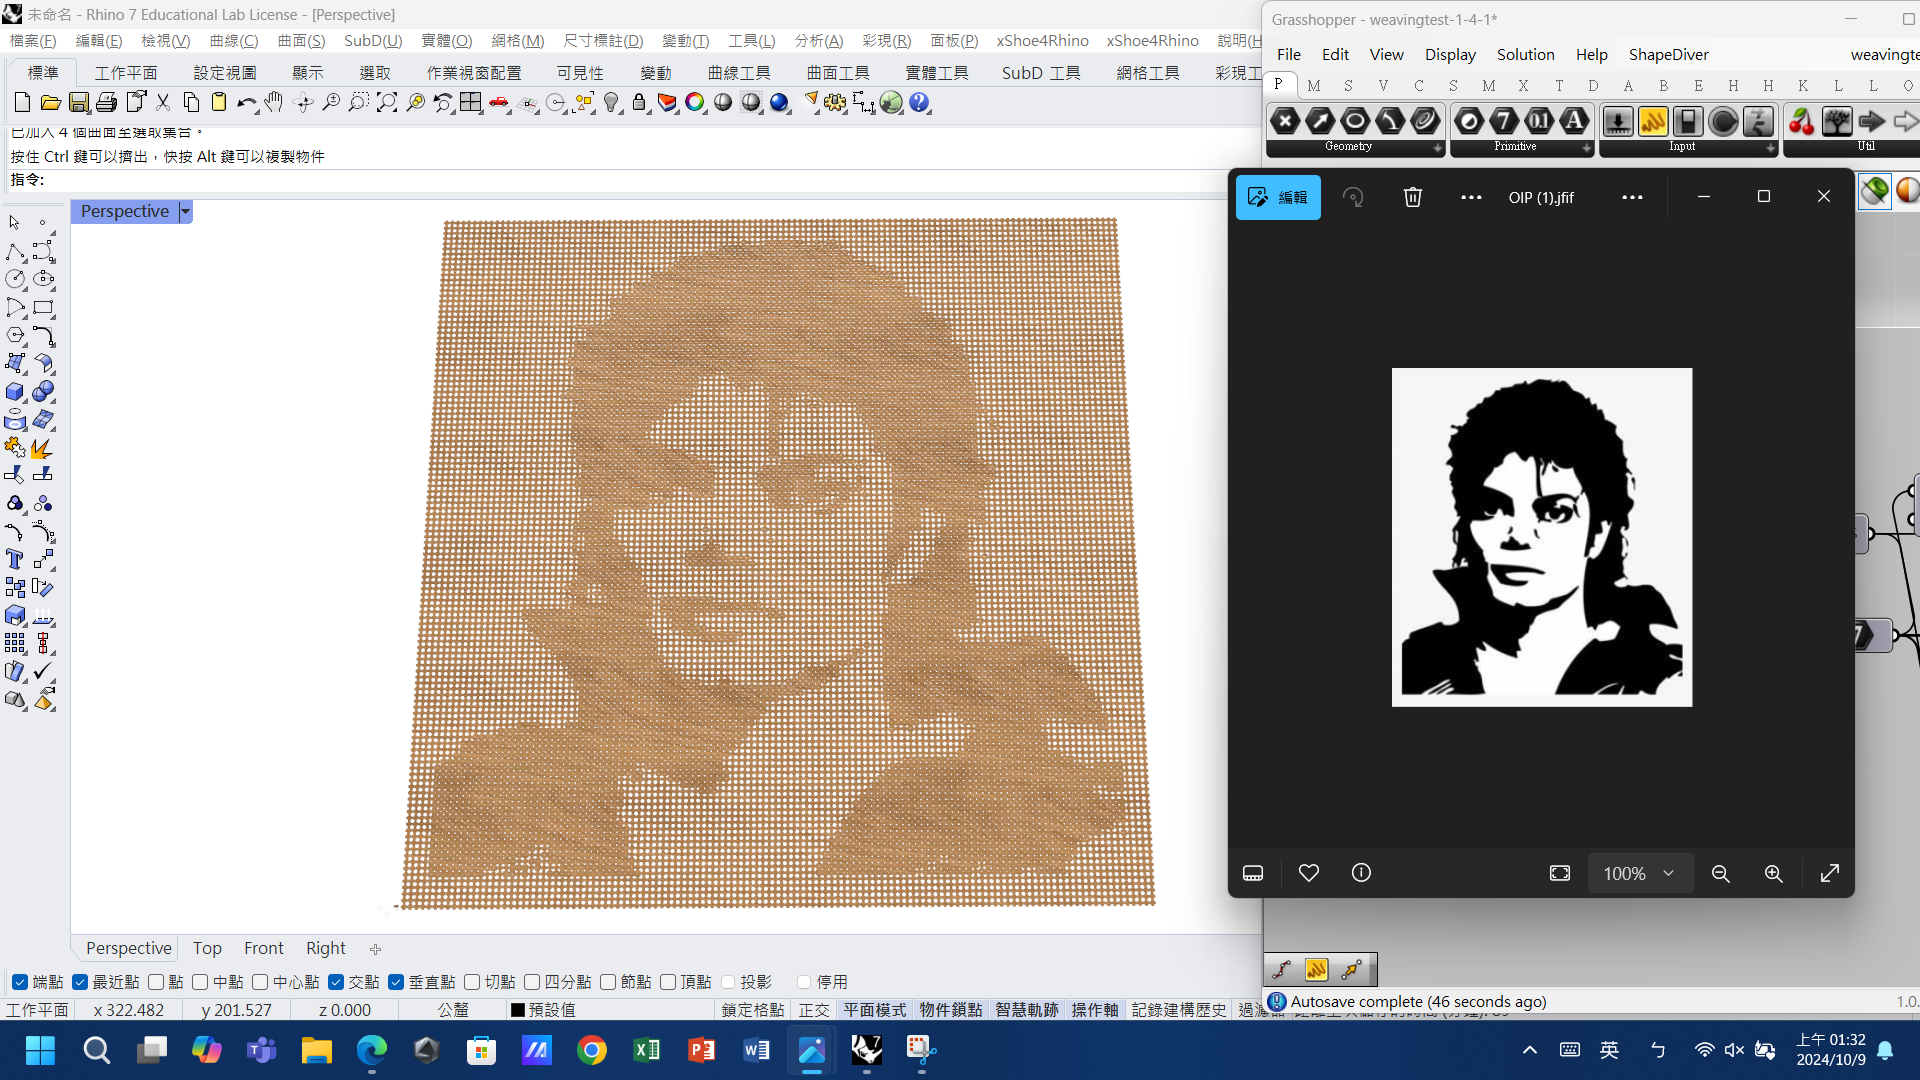The width and height of the screenshot is (1920, 1080).
Task: Switch to the 曲線工具 toolbar tab
Action: 739,73
